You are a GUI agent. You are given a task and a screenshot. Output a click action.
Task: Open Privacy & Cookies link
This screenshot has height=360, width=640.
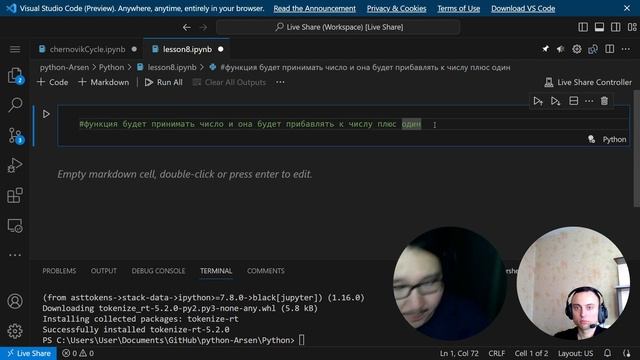tap(396, 8)
